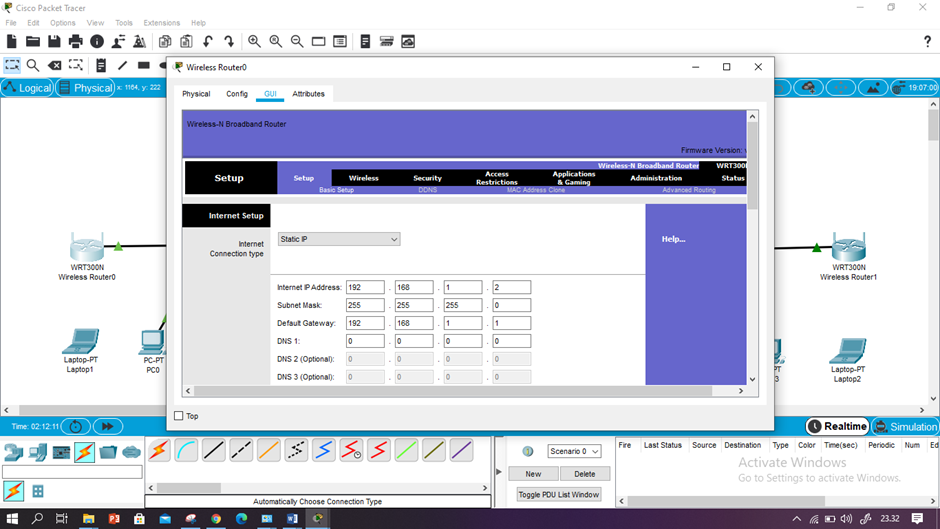
Task: Open the Wireless router menu tab
Action: tap(363, 178)
